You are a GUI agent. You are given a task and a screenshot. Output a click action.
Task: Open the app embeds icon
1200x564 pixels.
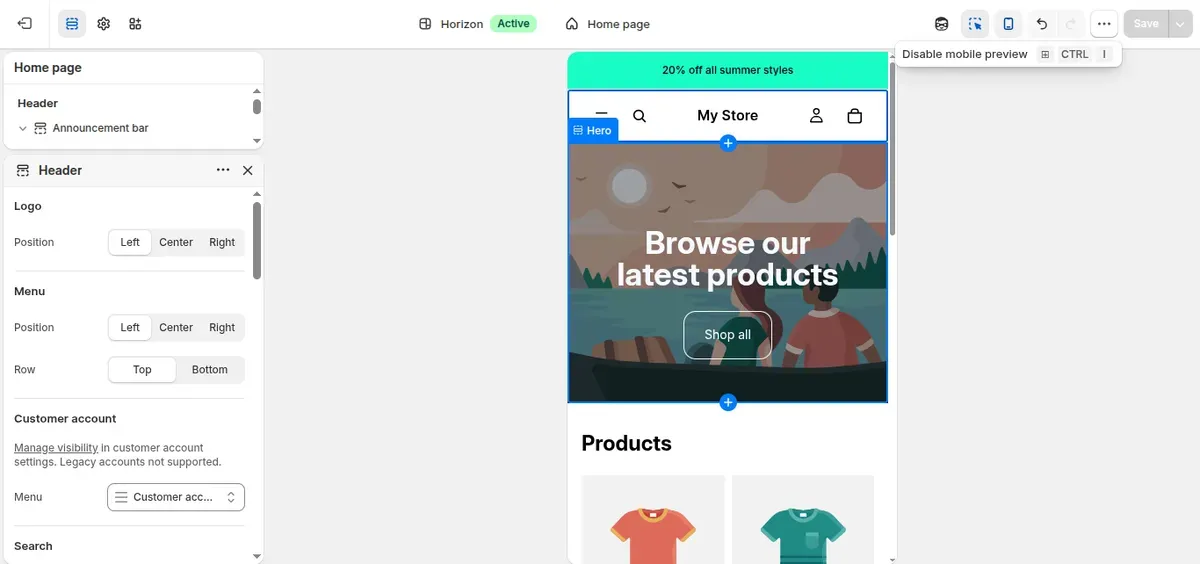pos(136,23)
